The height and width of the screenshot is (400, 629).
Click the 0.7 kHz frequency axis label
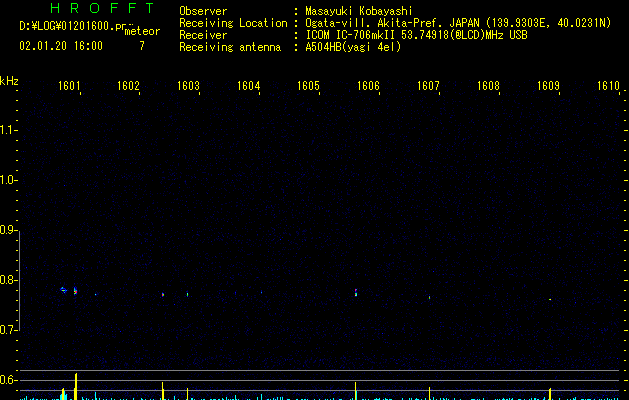pyautogui.click(x=8, y=330)
